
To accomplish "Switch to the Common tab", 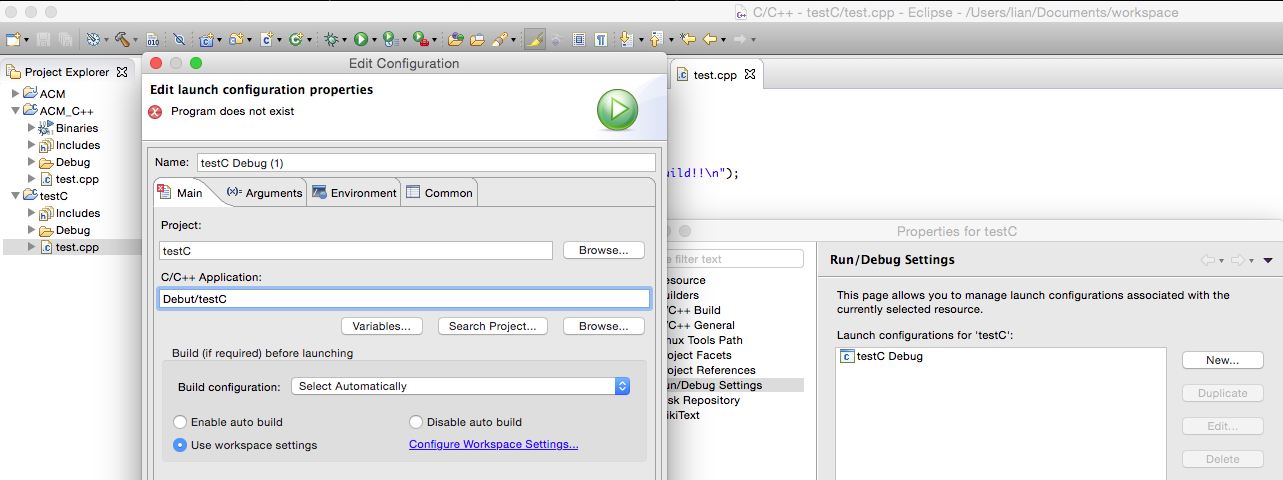I will [439, 193].
